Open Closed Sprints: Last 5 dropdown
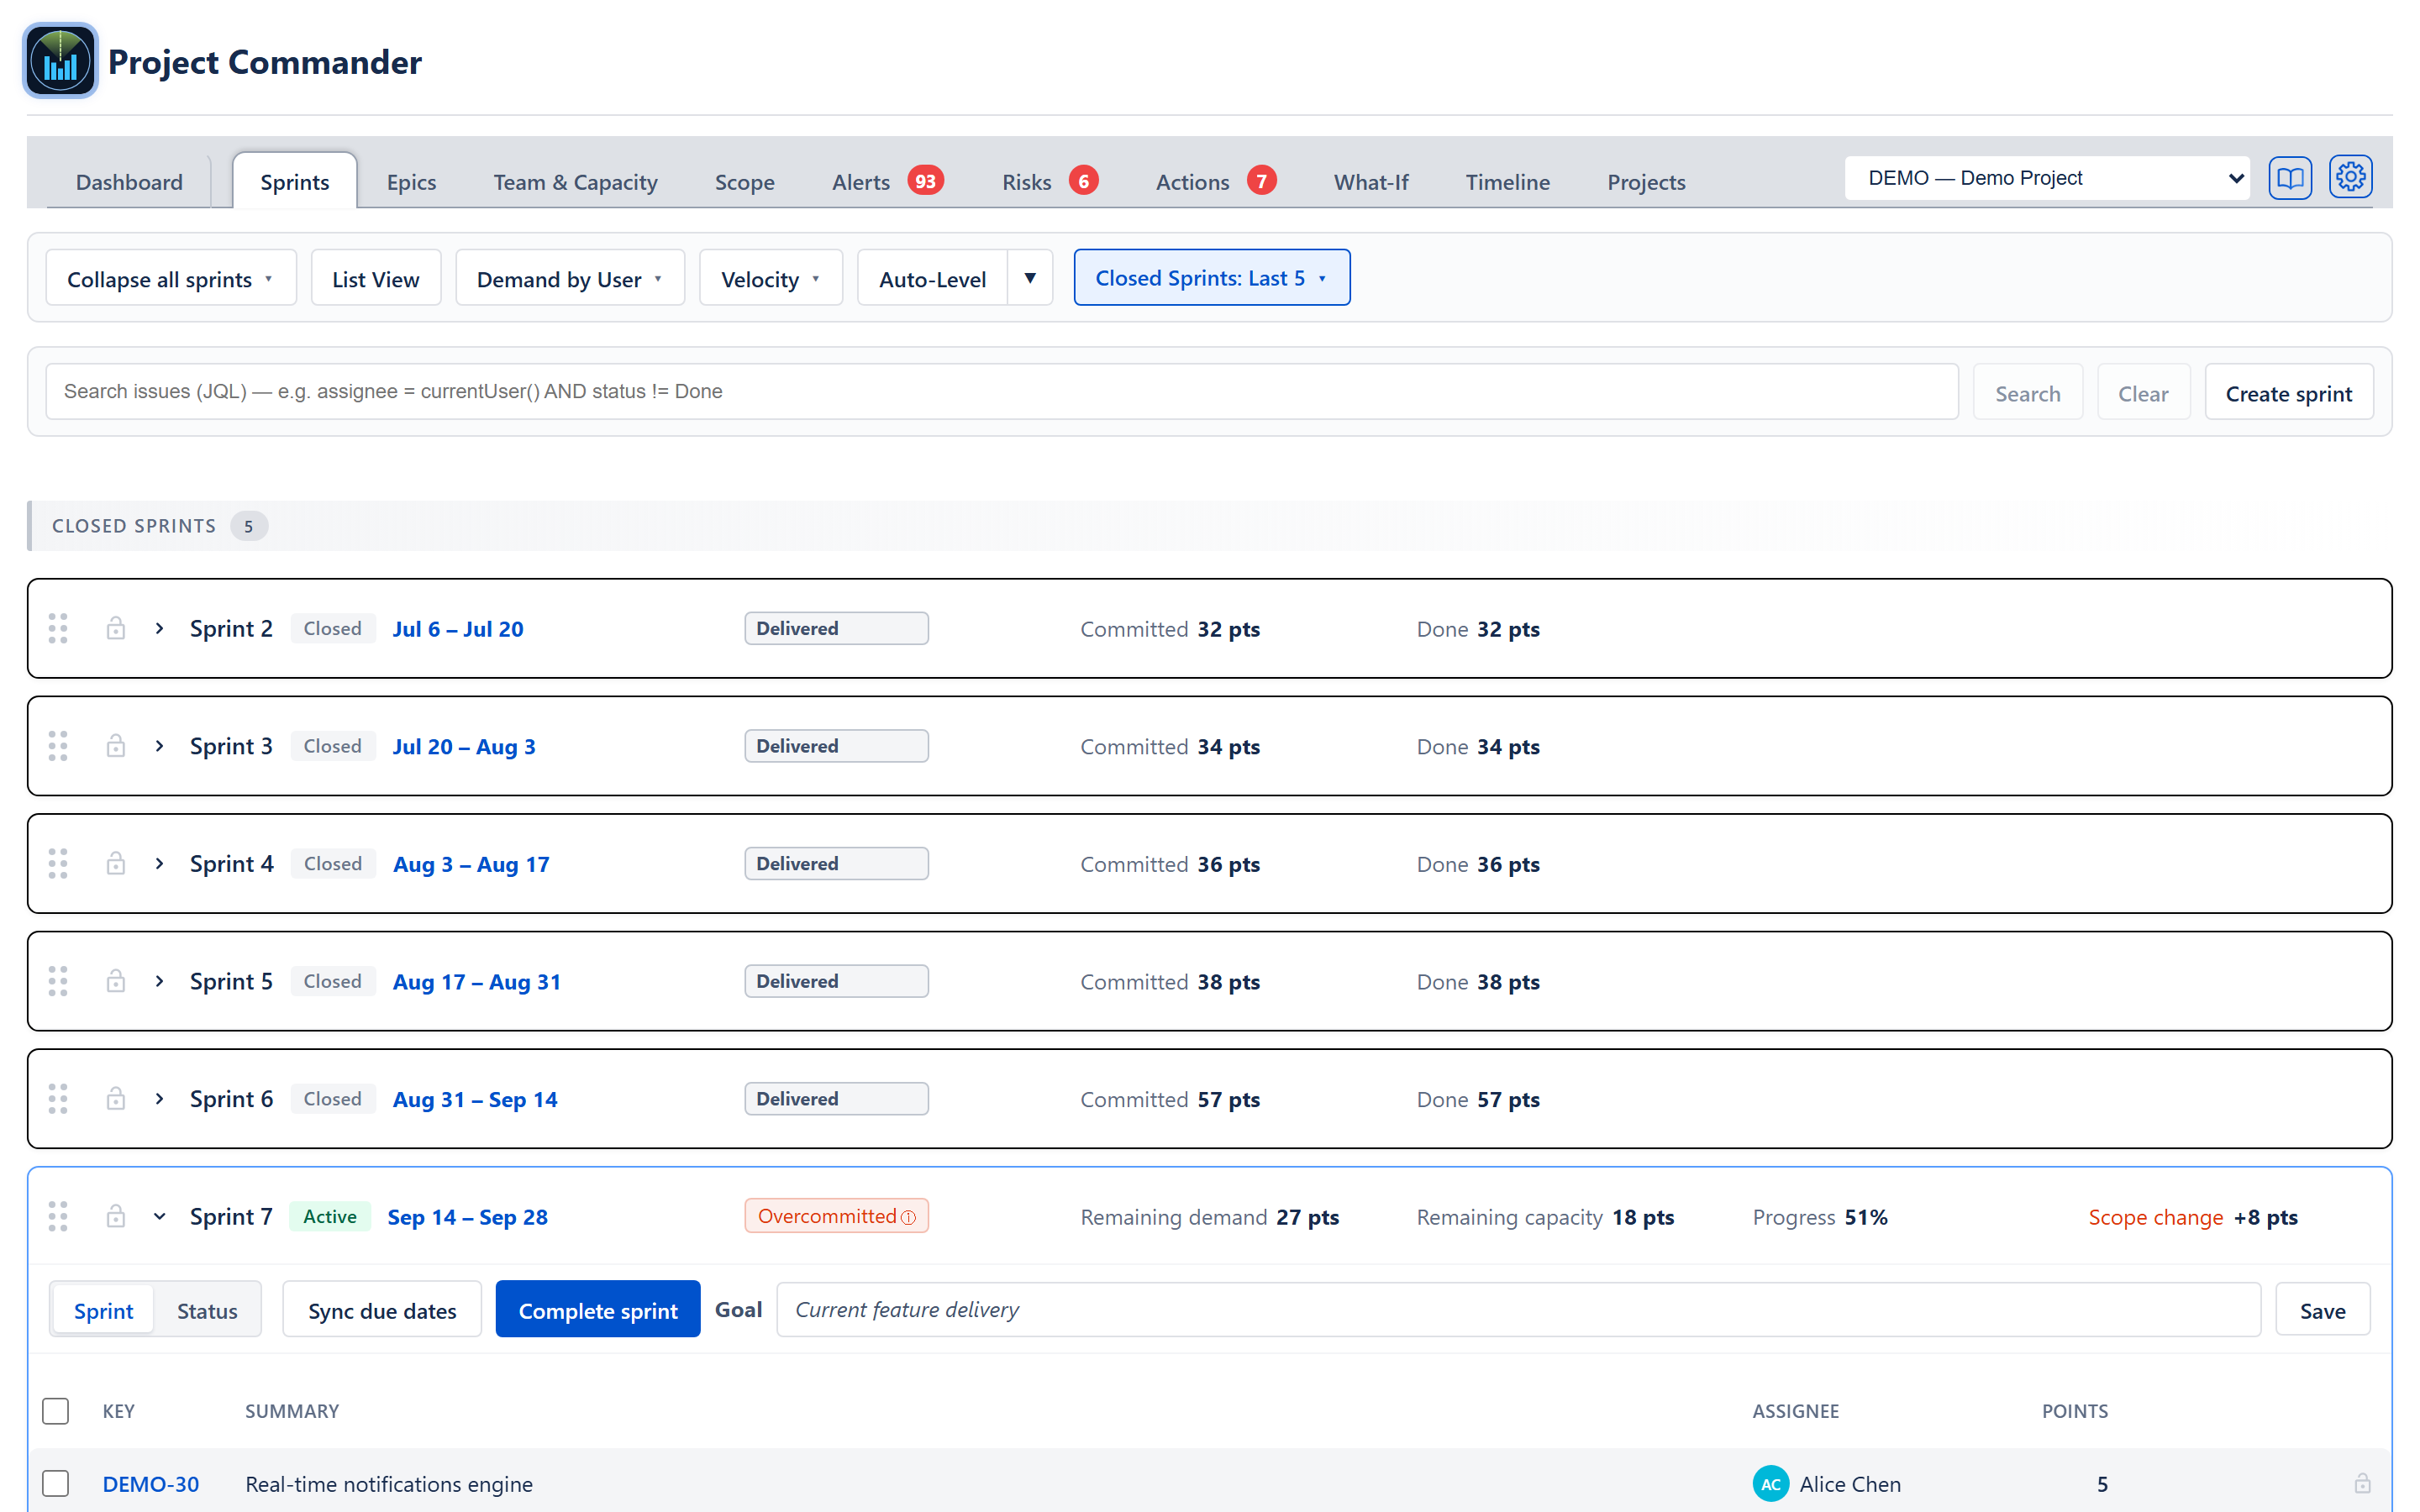The height and width of the screenshot is (1512, 2420). (x=1211, y=278)
